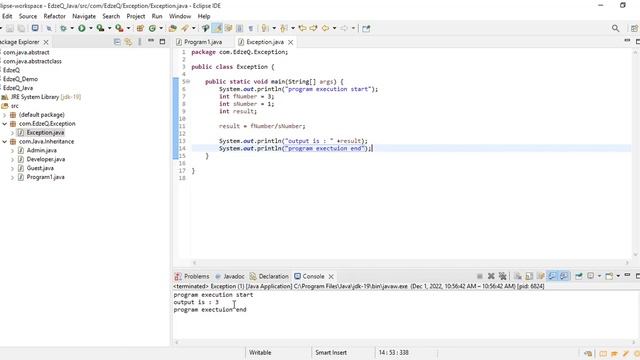Image resolution: width=640 pixels, height=360 pixels.
Task: Toggle Scroll Lock in Console toolbar
Action: [x=529, y=276]
